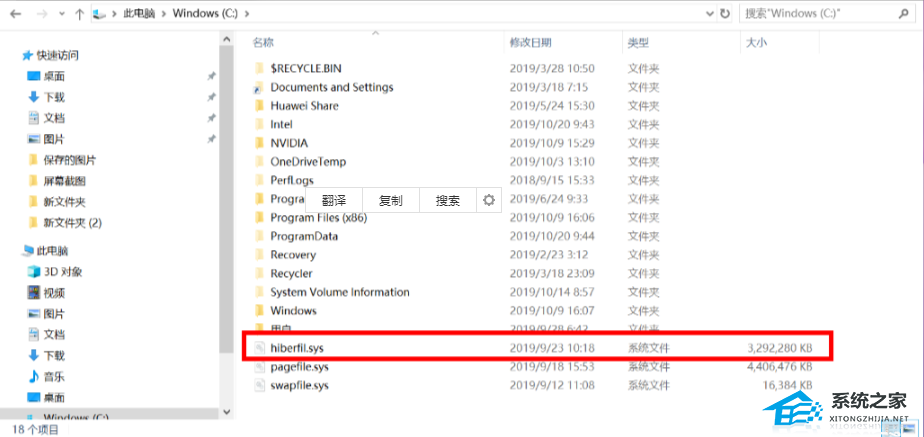Image resolution: width=924 pixels, height=437 pixels.
Task: Click pin icon beside 文档
Action: [212, 118]
